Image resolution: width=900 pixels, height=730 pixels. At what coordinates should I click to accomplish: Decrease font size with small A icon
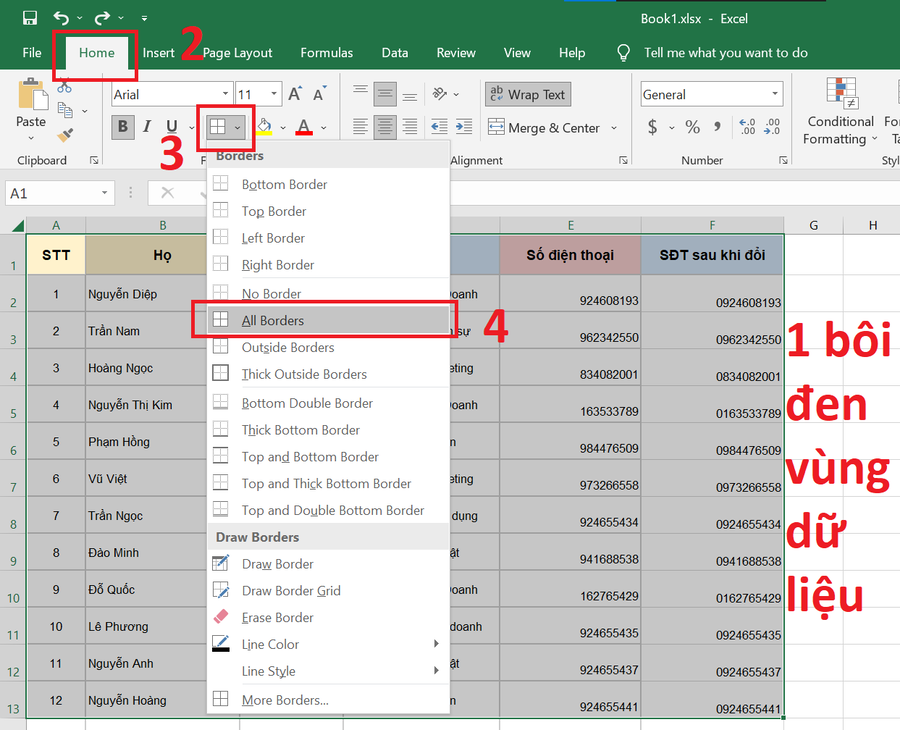coord(320,94)
